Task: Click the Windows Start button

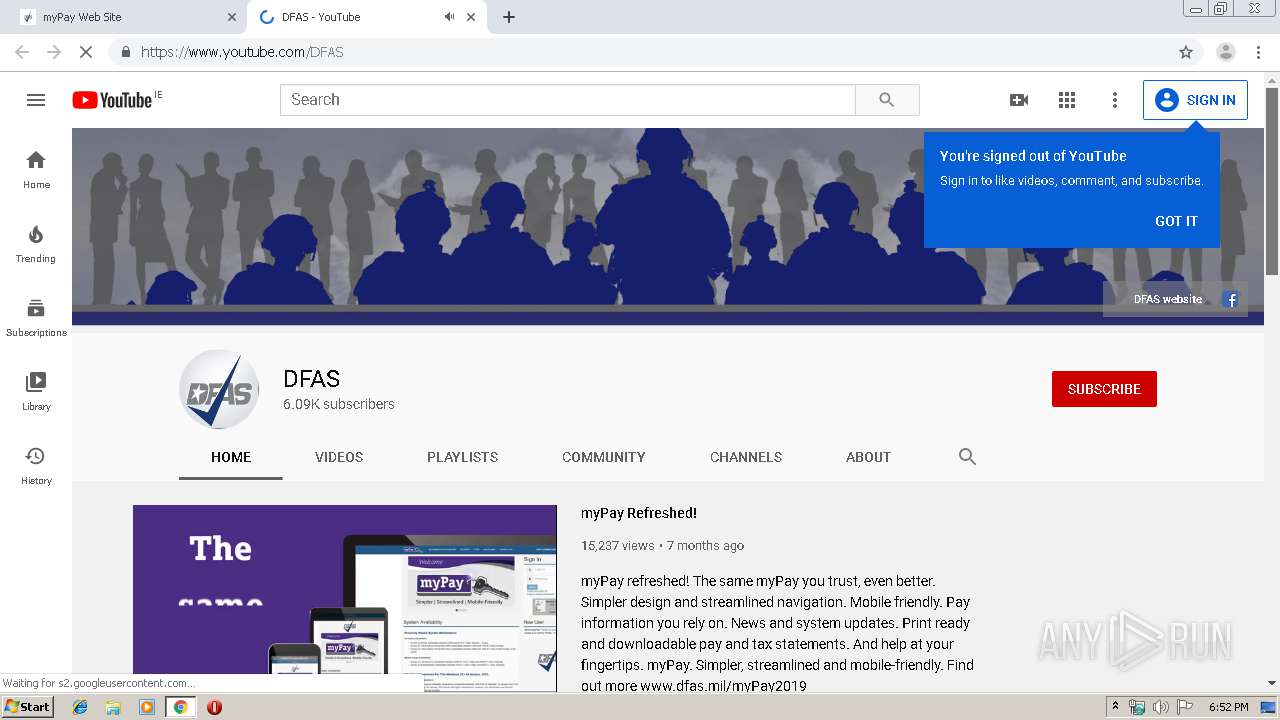Action: click(x=28, y=707)
